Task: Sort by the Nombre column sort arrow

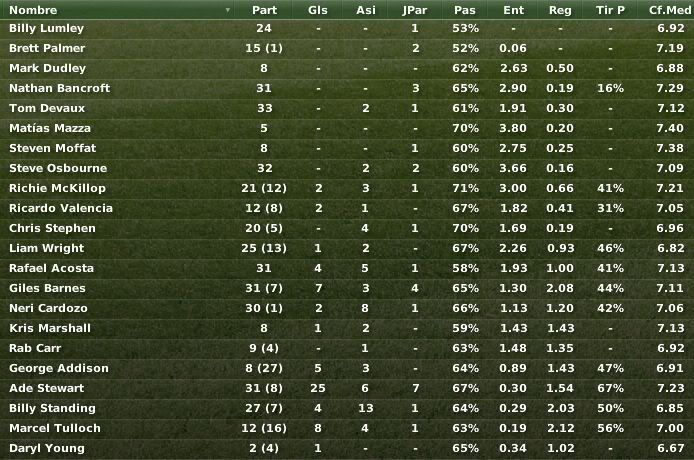Action: 227,10
